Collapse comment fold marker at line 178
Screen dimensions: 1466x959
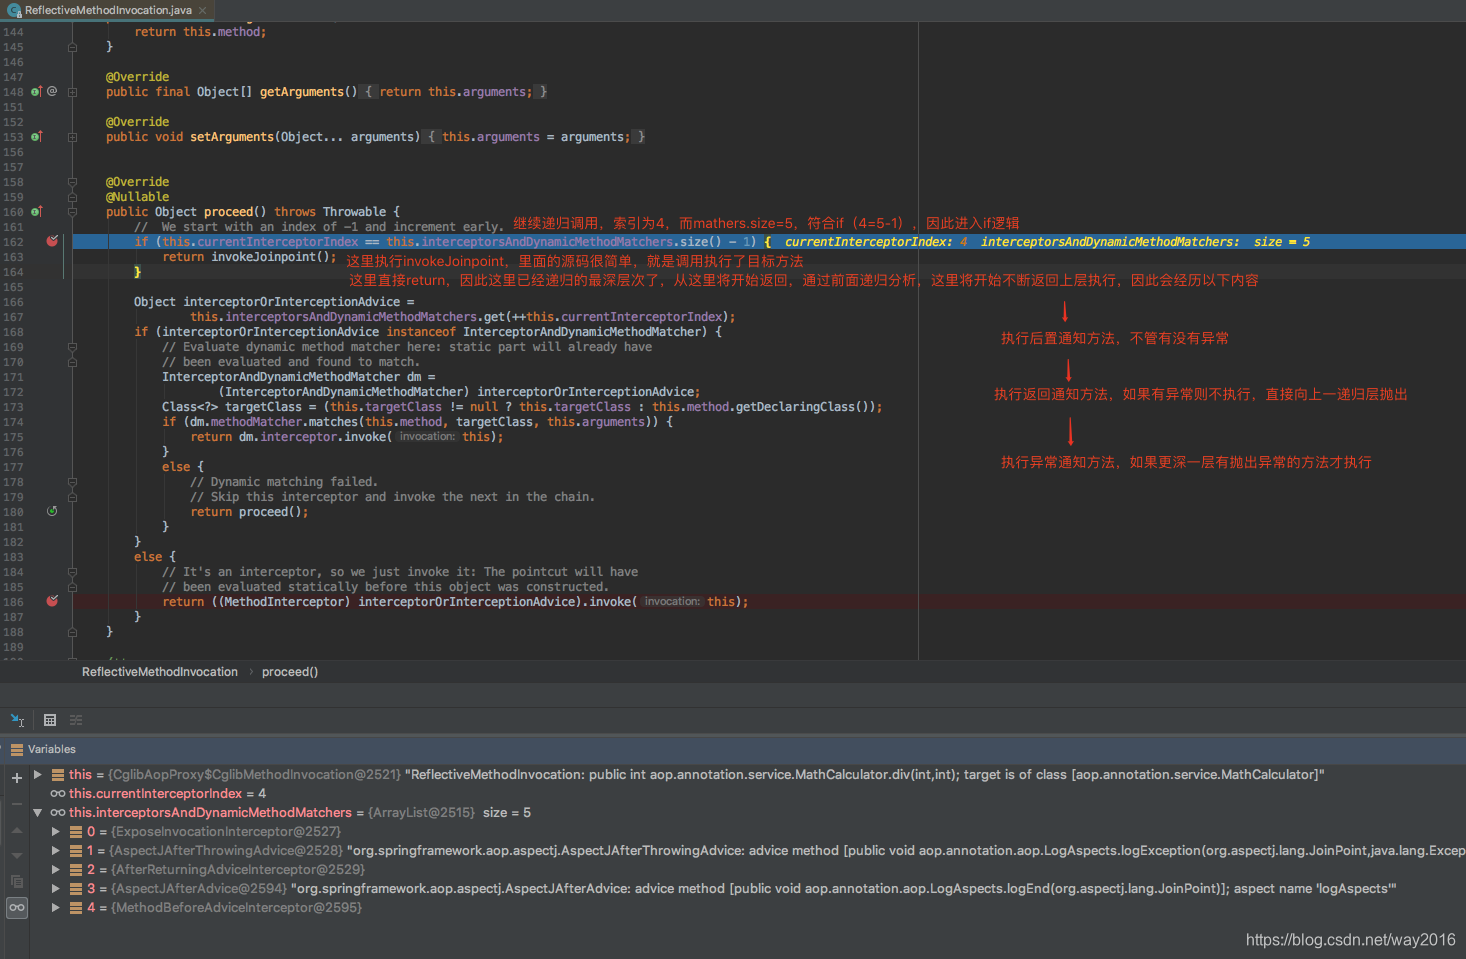72,482
